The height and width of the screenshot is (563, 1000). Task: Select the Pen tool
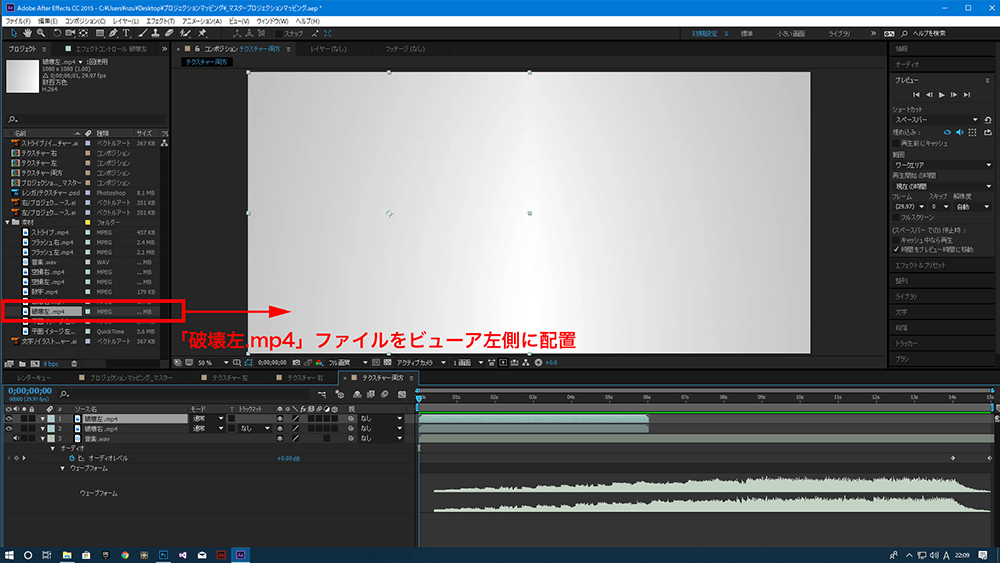[x=112, y=33]
